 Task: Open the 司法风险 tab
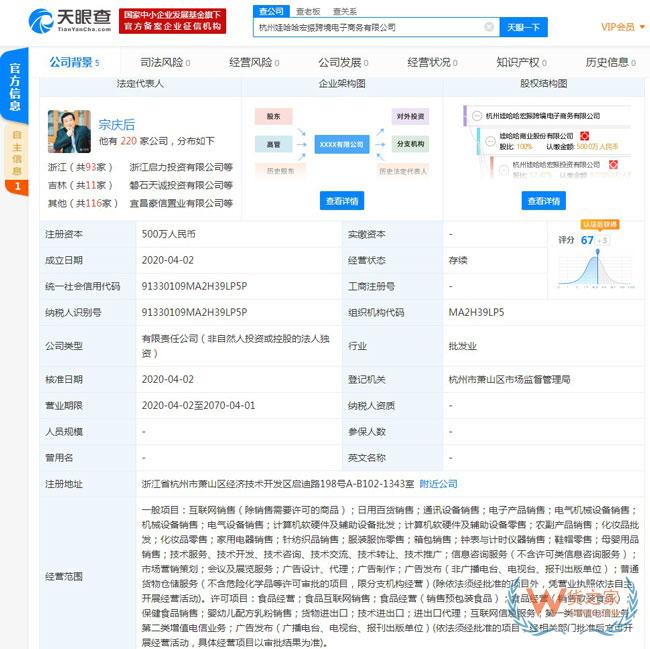[165, 63]
